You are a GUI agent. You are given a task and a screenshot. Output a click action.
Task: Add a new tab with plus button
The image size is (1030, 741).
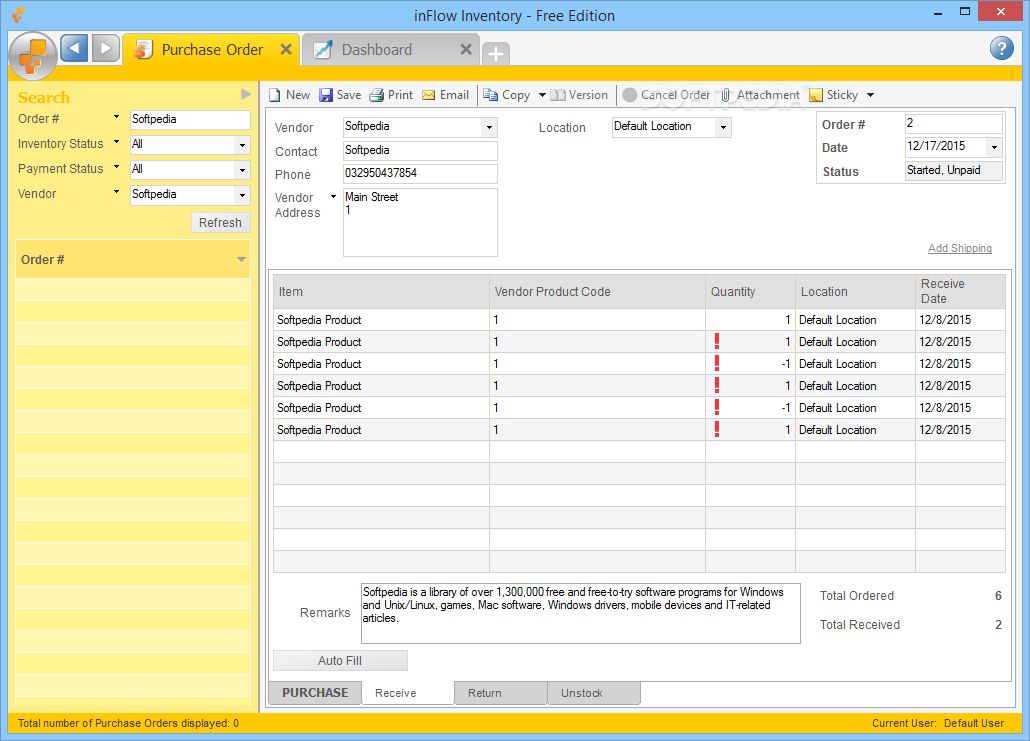pos(496,53)
